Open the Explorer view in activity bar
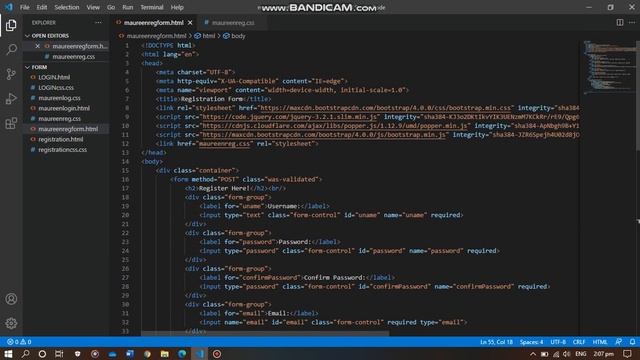Screen dimensions: 640x360 [11, 25]
